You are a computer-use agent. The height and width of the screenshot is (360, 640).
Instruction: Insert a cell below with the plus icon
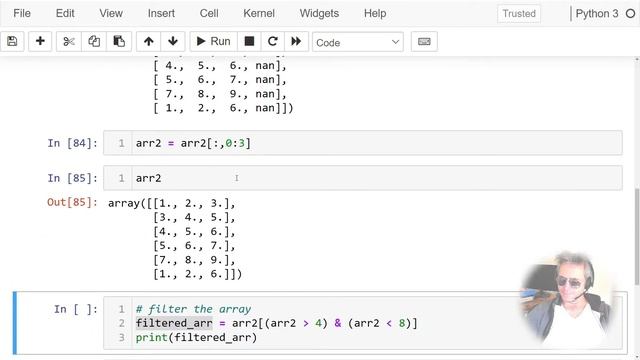(40, 42)
